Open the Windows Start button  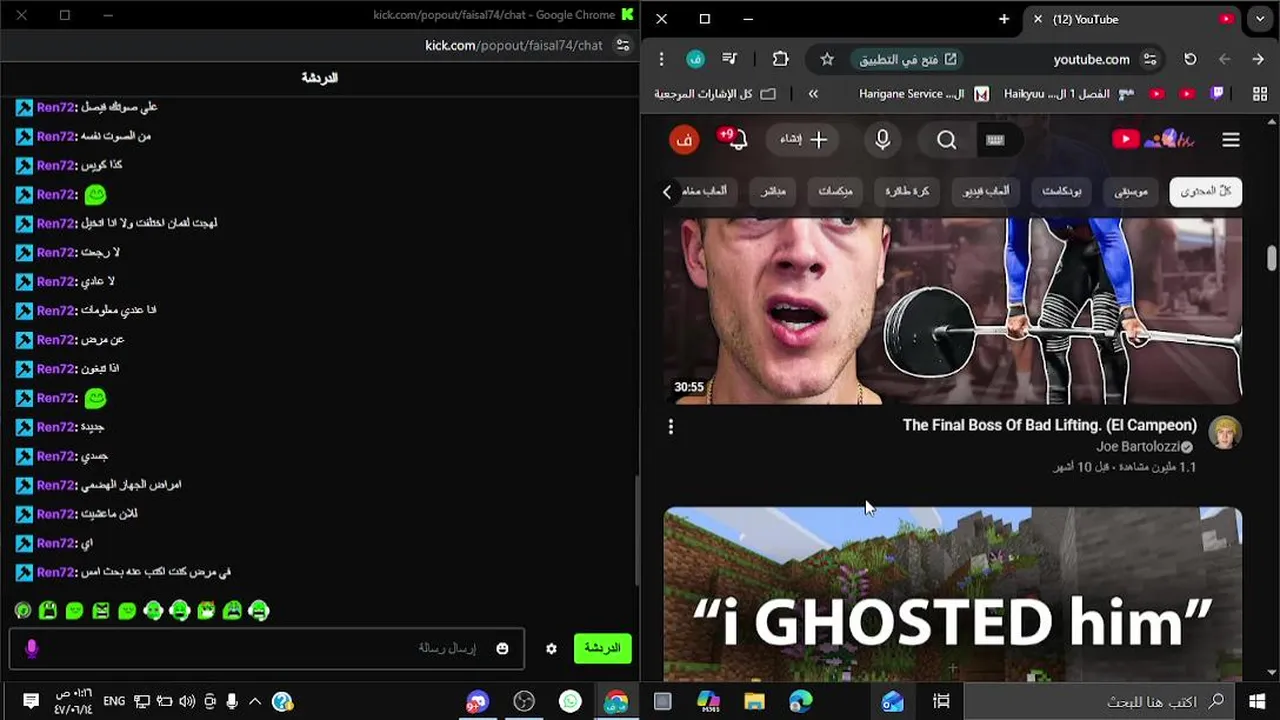tap(1257, 702)
